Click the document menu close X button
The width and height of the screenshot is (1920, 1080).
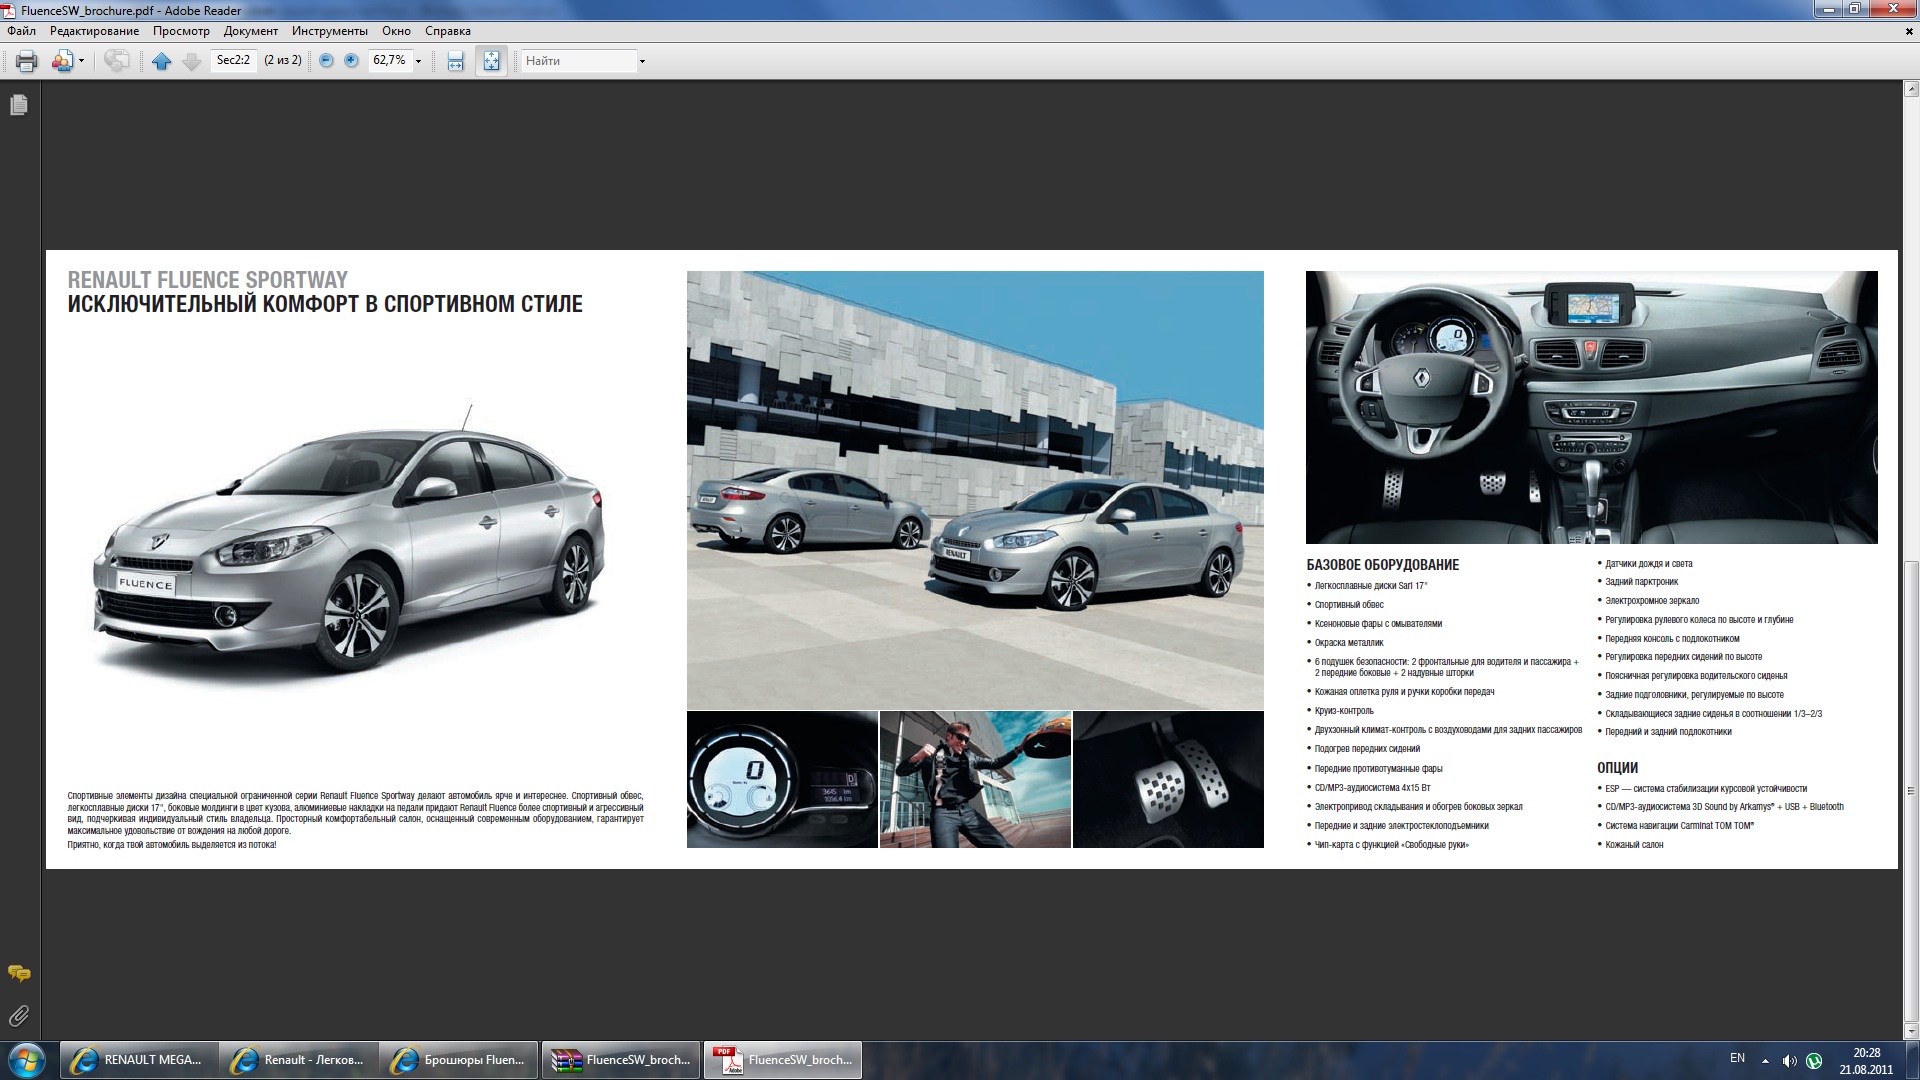tap(1909, 31)
